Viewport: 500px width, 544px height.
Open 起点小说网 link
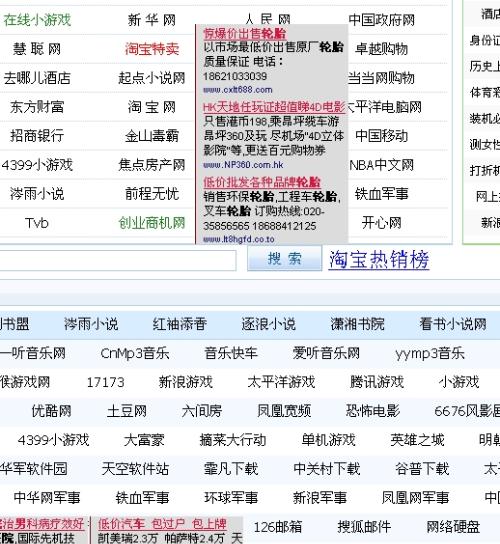tap(152, 78)
